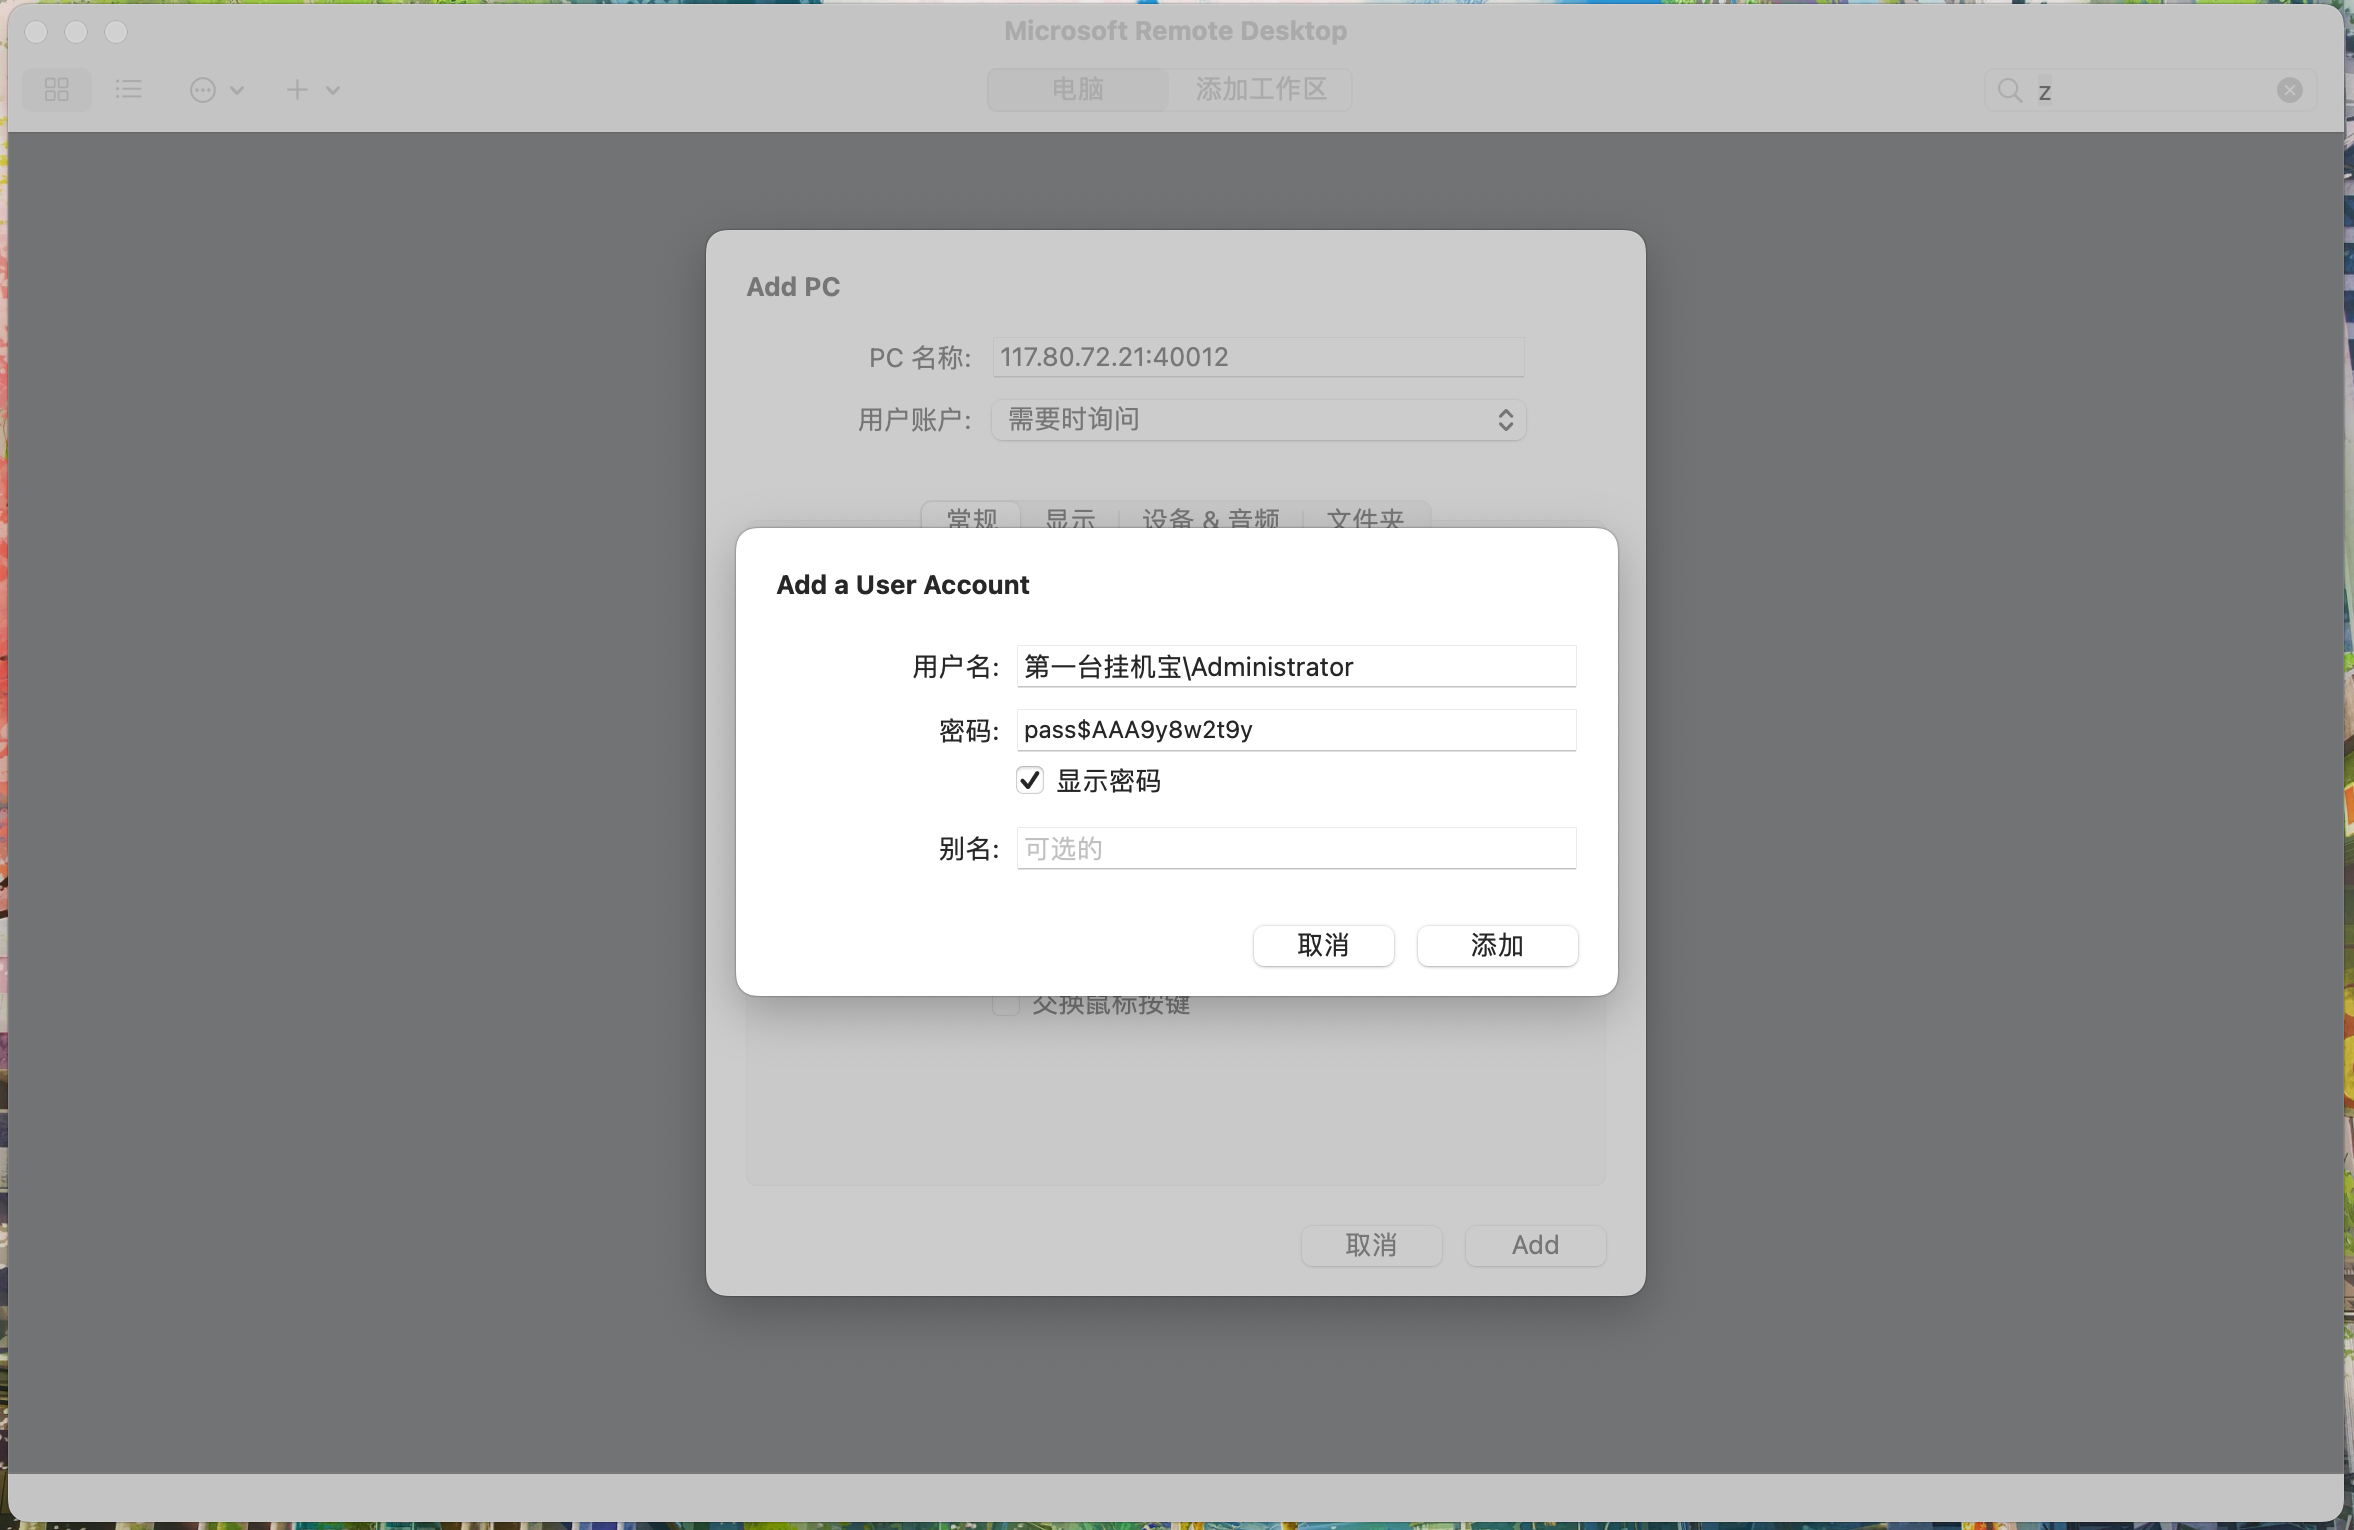Click the list view icon
This screenshot has height=1530, width=2354.
[129, 89]
